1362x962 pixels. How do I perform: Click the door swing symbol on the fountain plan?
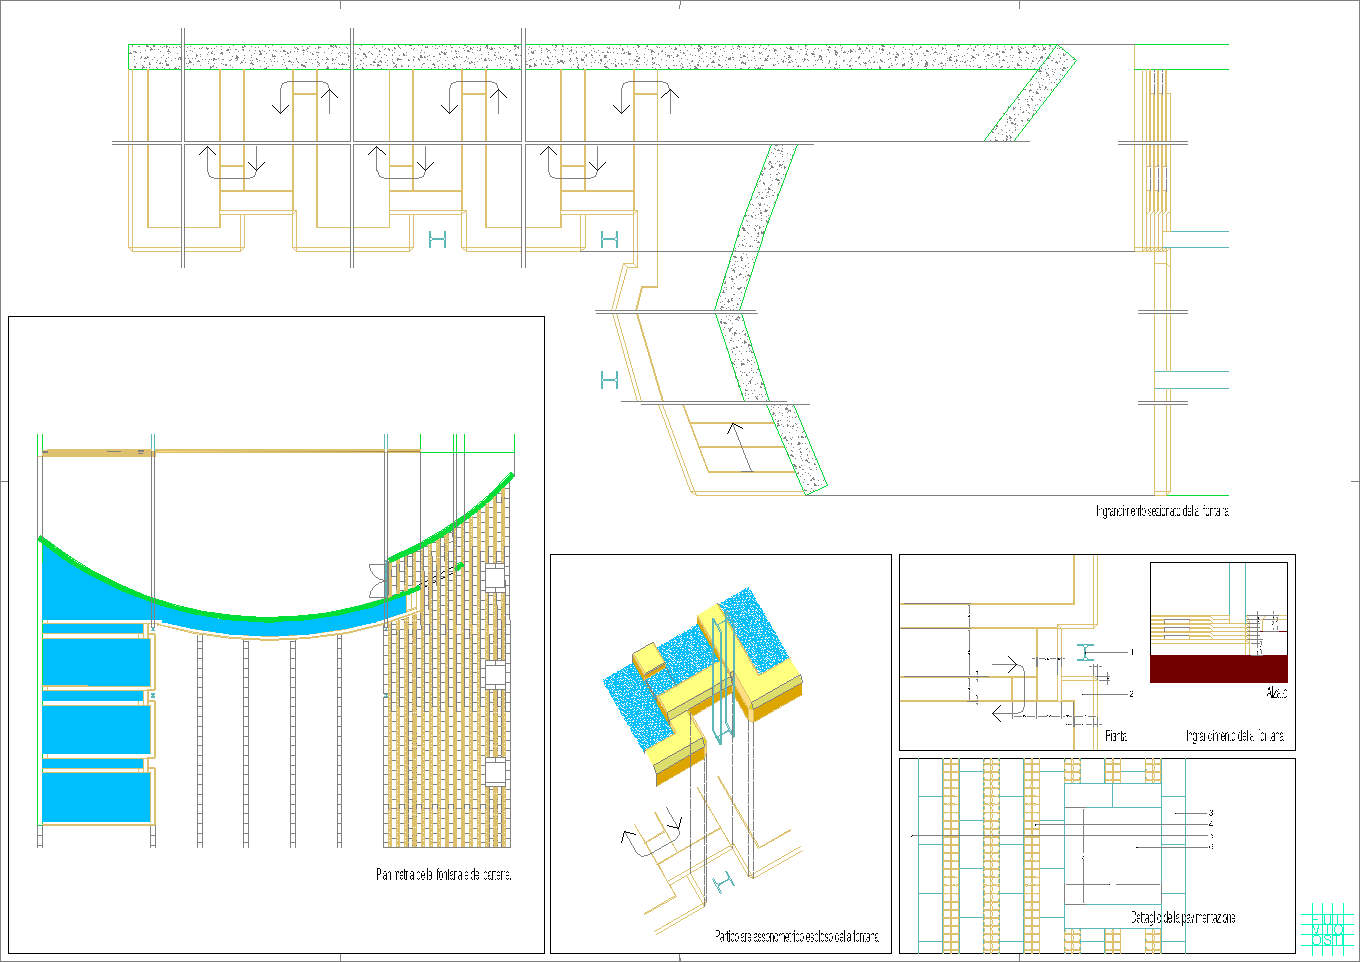pos(378,580)
